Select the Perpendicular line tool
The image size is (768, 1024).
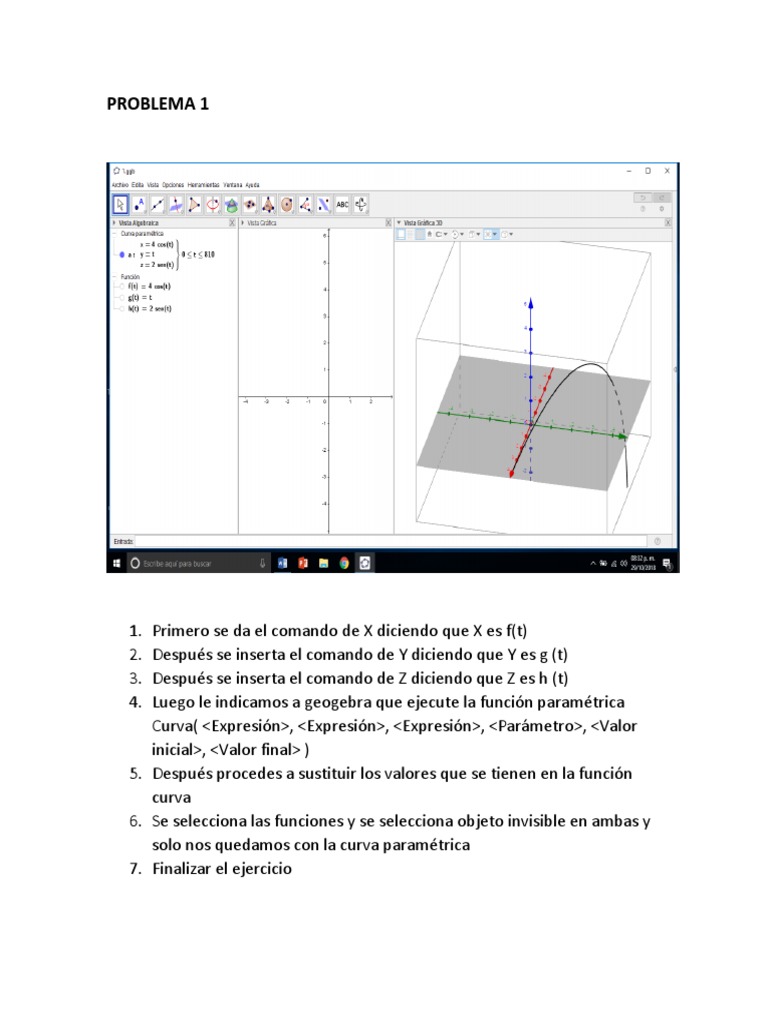pos(176,204)
